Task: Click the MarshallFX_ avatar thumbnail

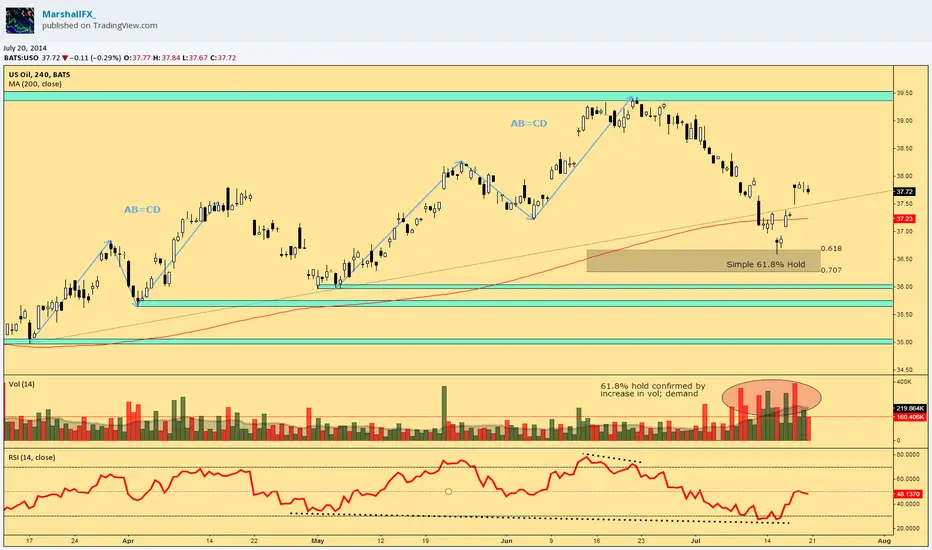Action: pos(20,20)
